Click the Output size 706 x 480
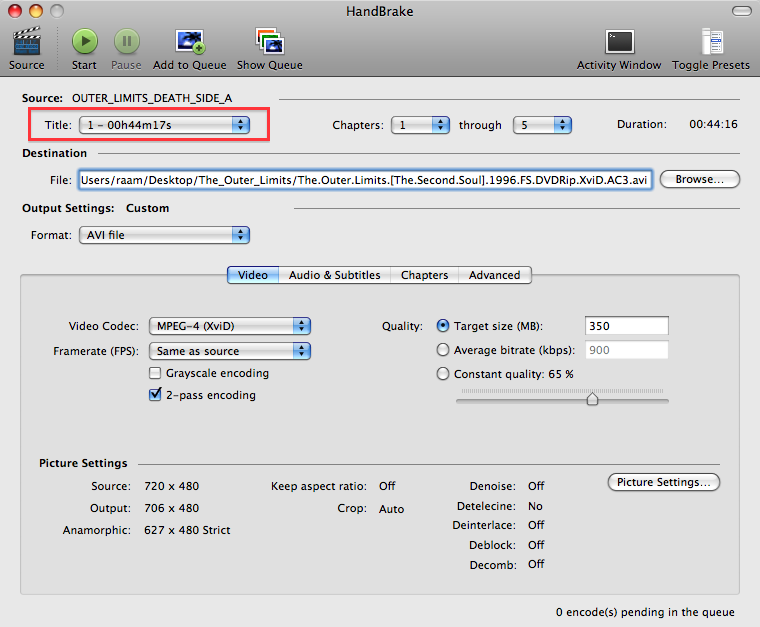Screen dimensions: 760x627 coord(172,508)
